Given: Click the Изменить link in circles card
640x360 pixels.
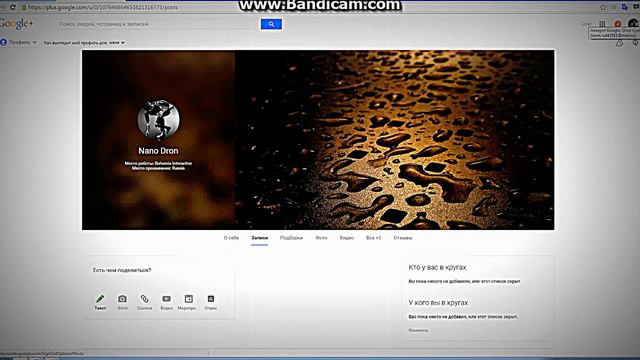Looking at the screenshot, I should [418, 330].
